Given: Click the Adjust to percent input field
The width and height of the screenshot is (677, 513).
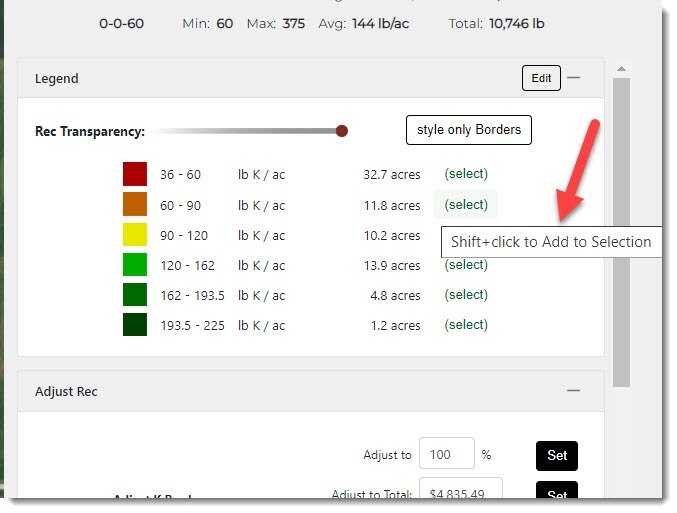Looking at the screenshot, I should tap(446, 454).
